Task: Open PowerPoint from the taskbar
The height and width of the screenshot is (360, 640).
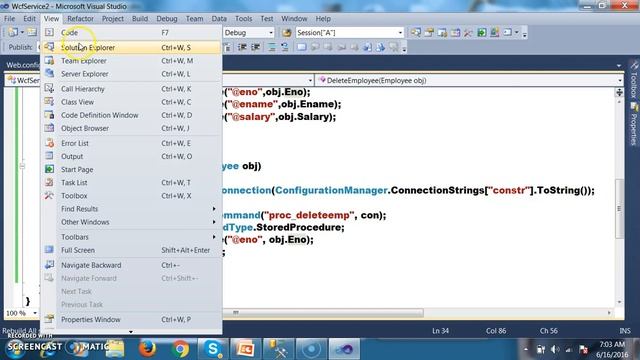Action: [x=246, y=349]
